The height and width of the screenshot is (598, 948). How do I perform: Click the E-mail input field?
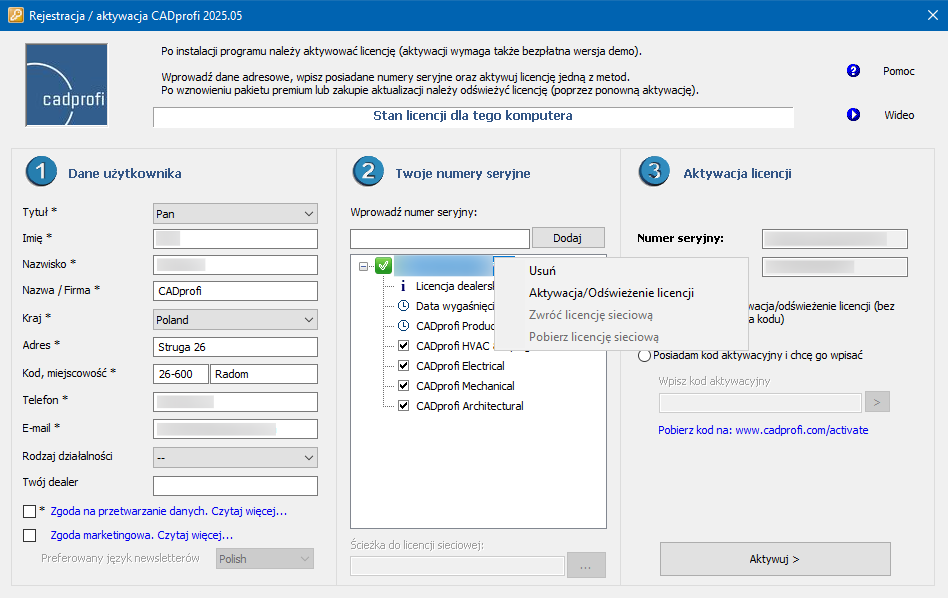pos(235,429)
